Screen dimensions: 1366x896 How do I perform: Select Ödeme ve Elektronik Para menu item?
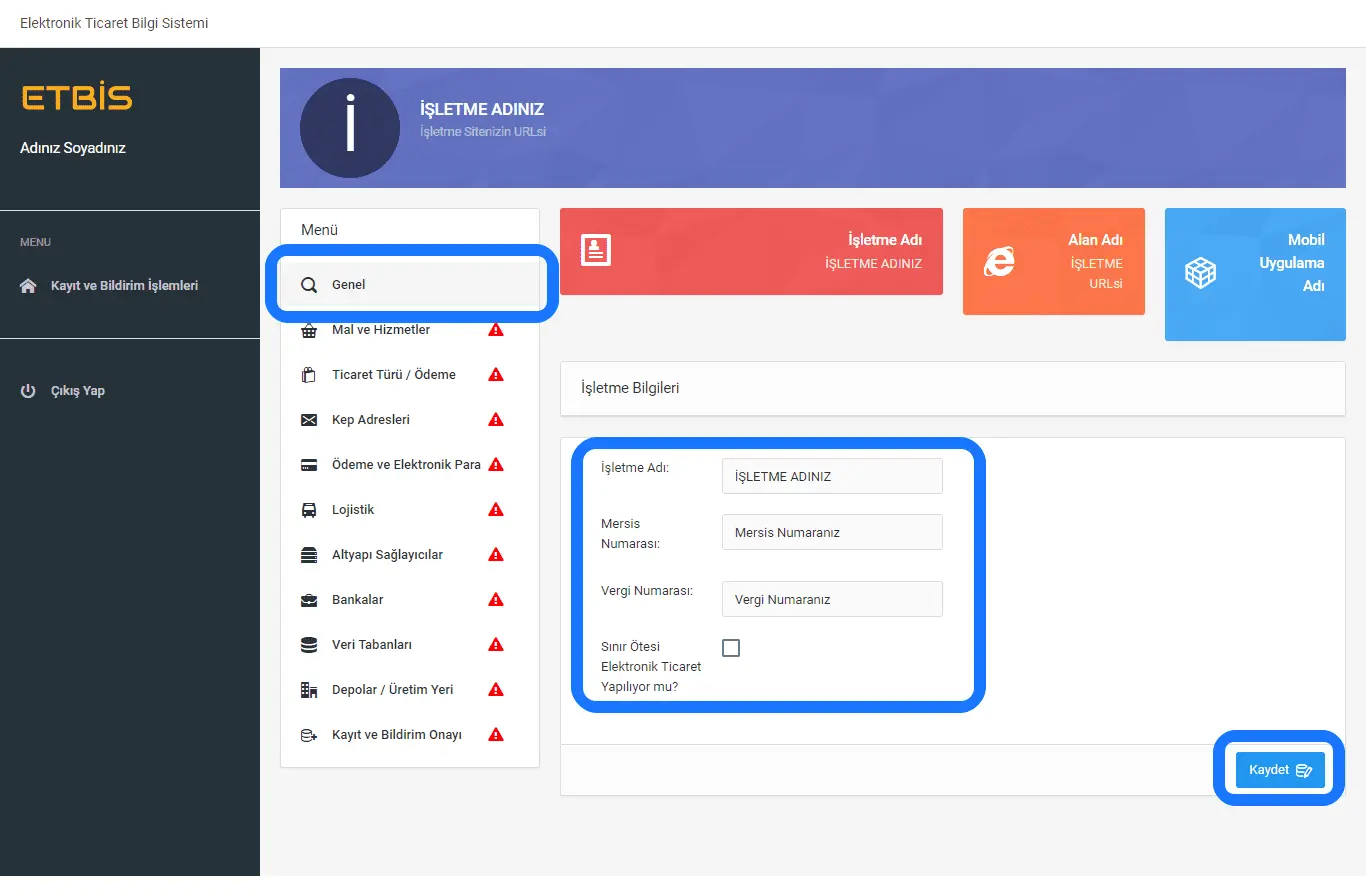click(x=406, y=465)
